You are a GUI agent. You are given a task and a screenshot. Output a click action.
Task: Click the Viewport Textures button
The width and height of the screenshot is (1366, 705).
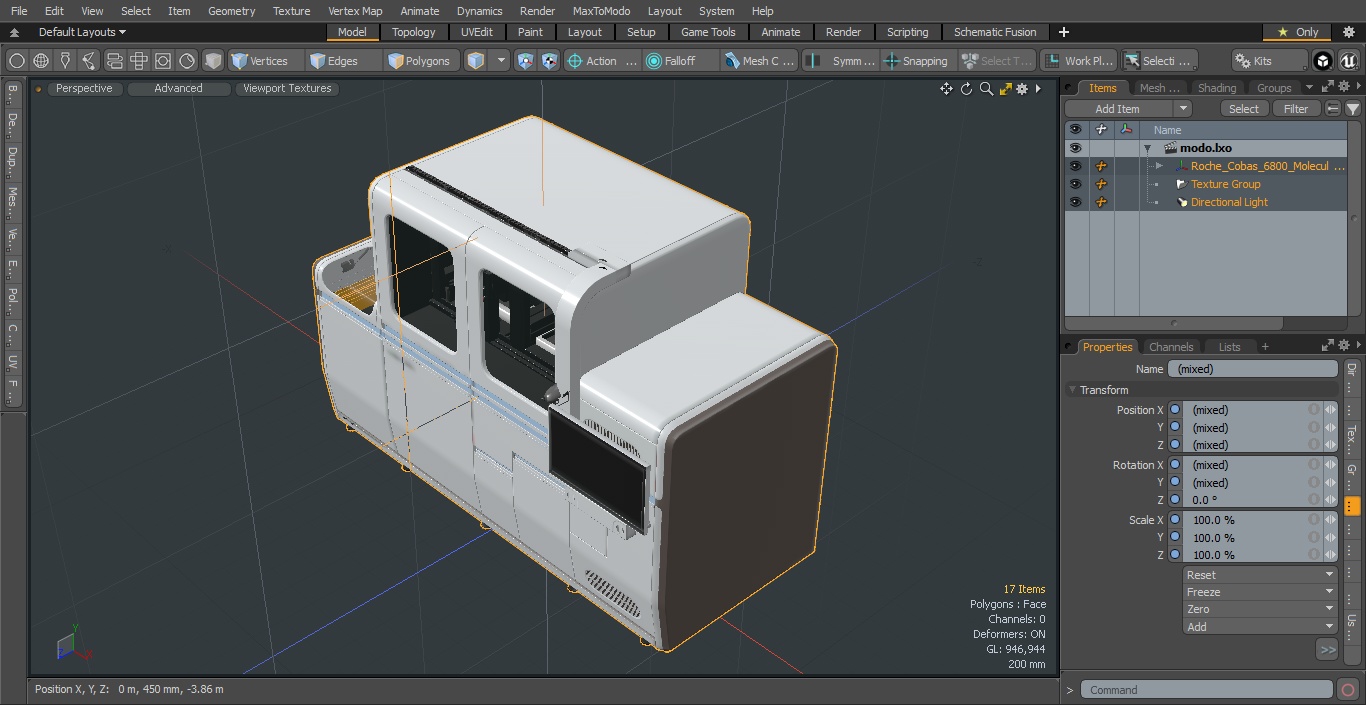(x=287, y=88)
